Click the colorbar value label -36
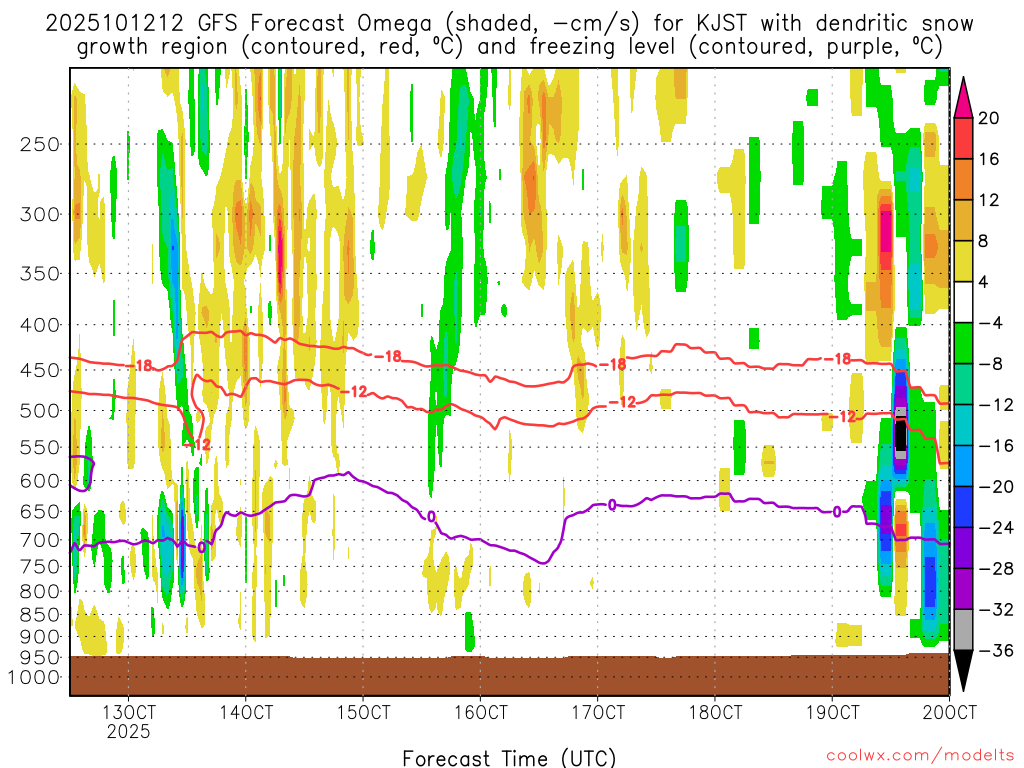Screen dimensions: 1024x768 coord(996,650)
